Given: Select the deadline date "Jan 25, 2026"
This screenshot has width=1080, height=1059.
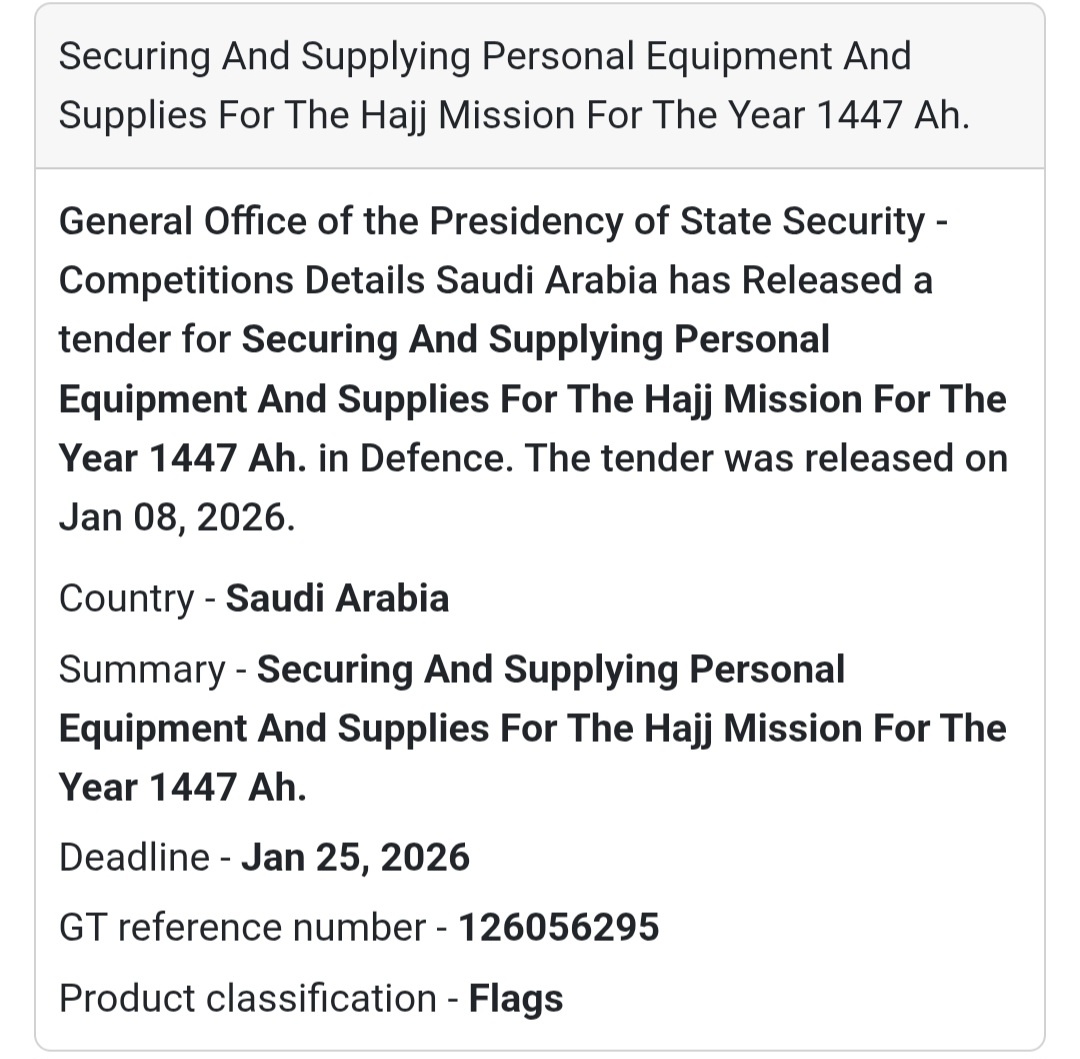Looking at the screenshot, I should click(355, 857).
